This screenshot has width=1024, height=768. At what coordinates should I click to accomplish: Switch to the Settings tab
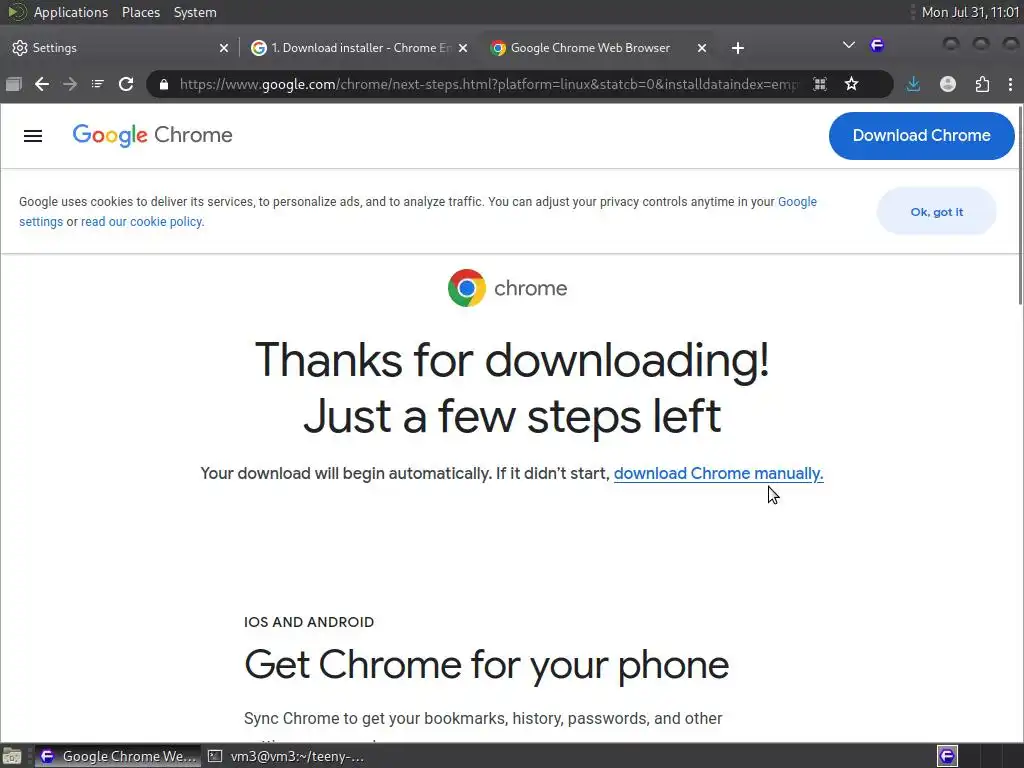coord(118,48)
